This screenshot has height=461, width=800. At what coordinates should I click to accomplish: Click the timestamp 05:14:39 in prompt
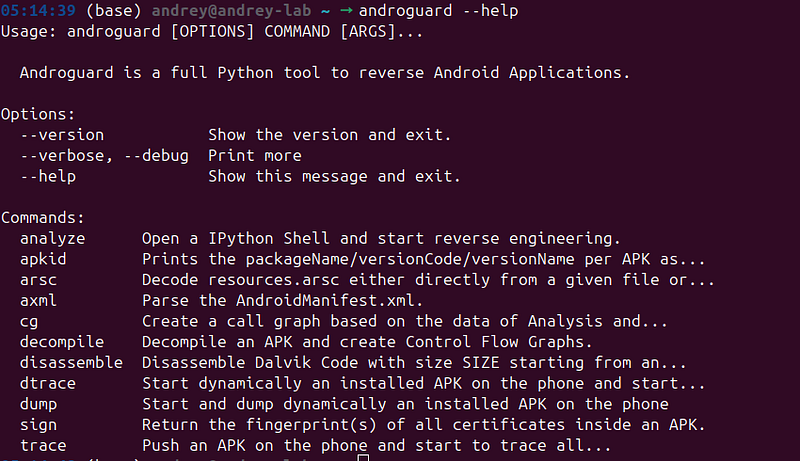pyautogui.click(x=38, y=11)
